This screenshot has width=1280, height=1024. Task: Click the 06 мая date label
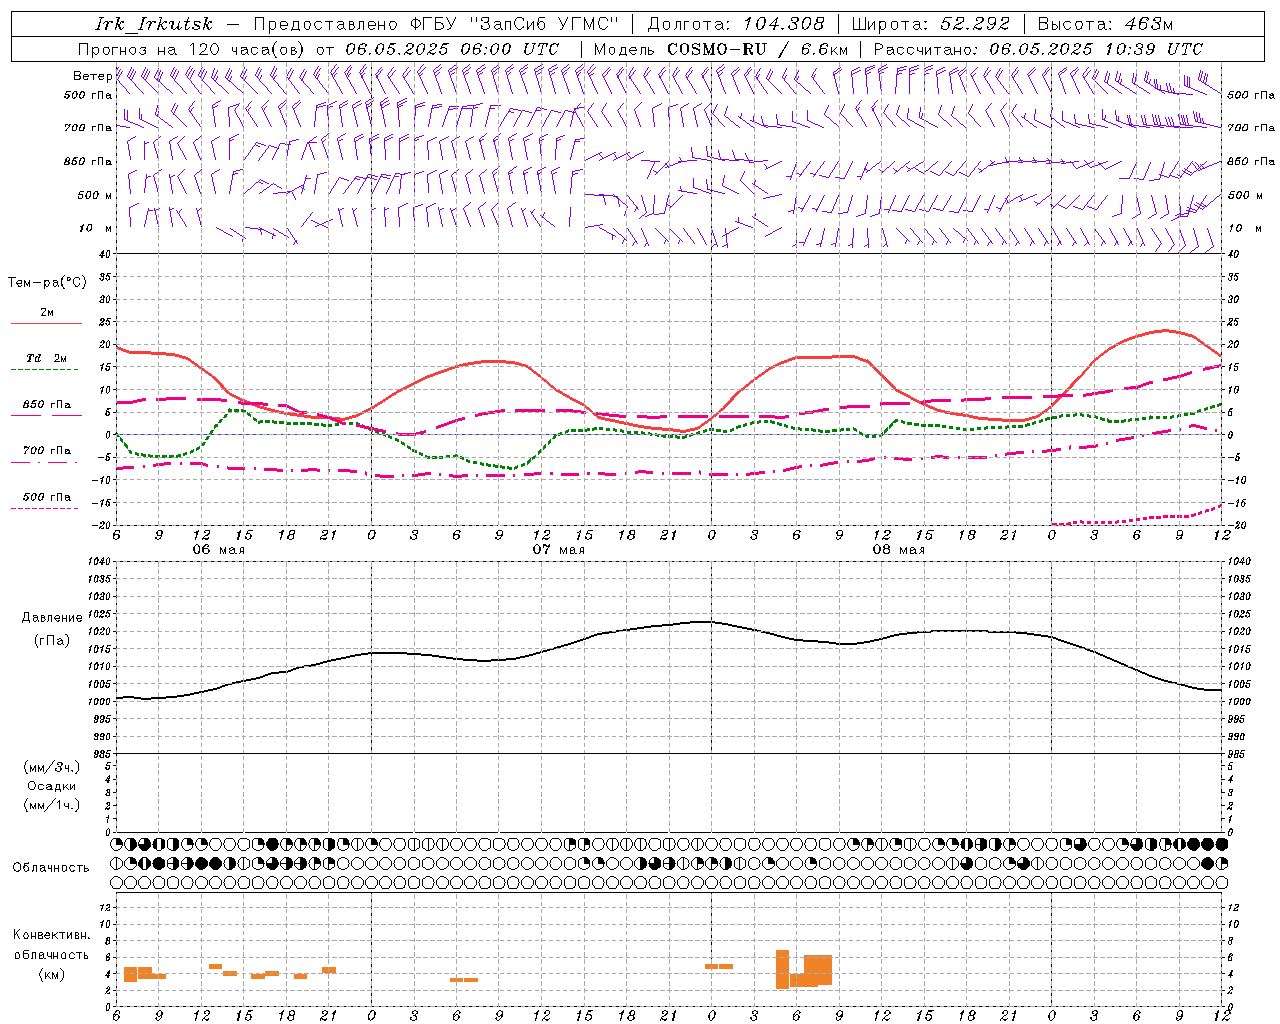click(x=218, y=550)
